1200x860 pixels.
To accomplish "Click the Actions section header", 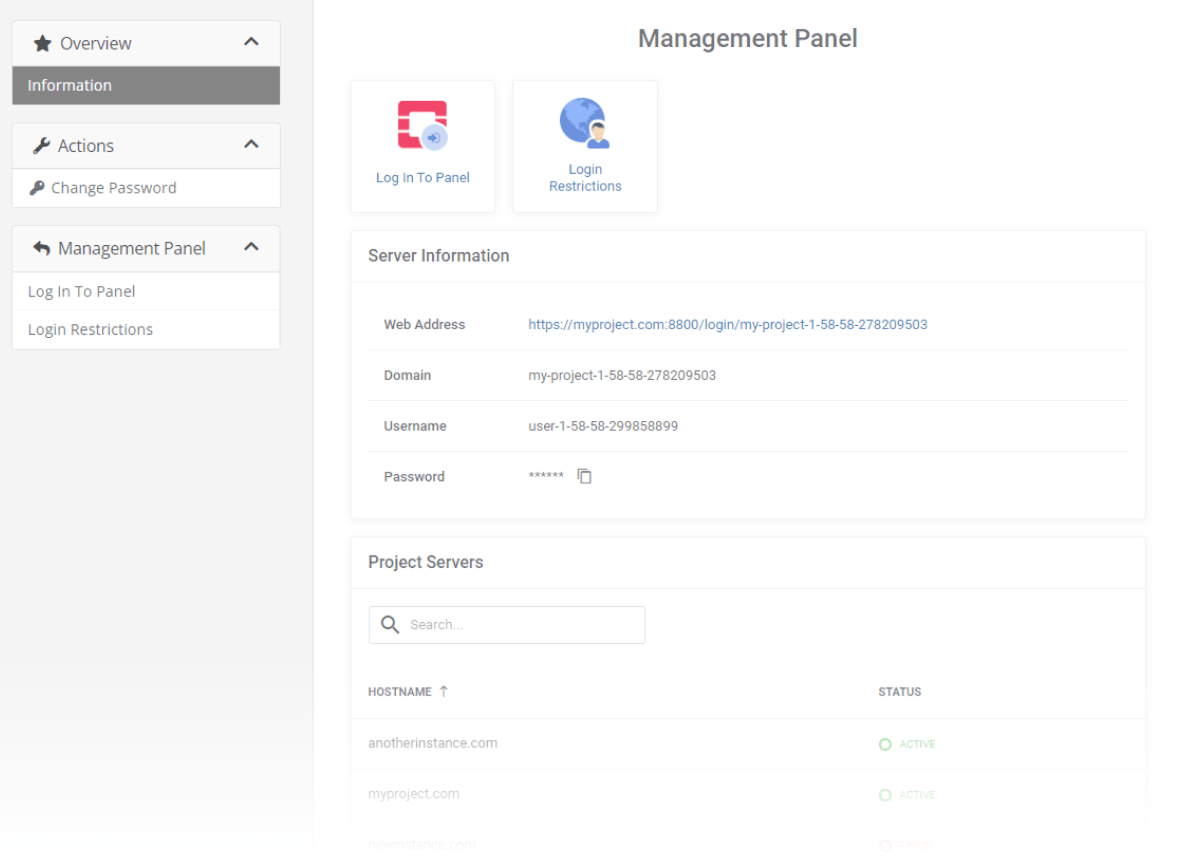I will 146,146.
